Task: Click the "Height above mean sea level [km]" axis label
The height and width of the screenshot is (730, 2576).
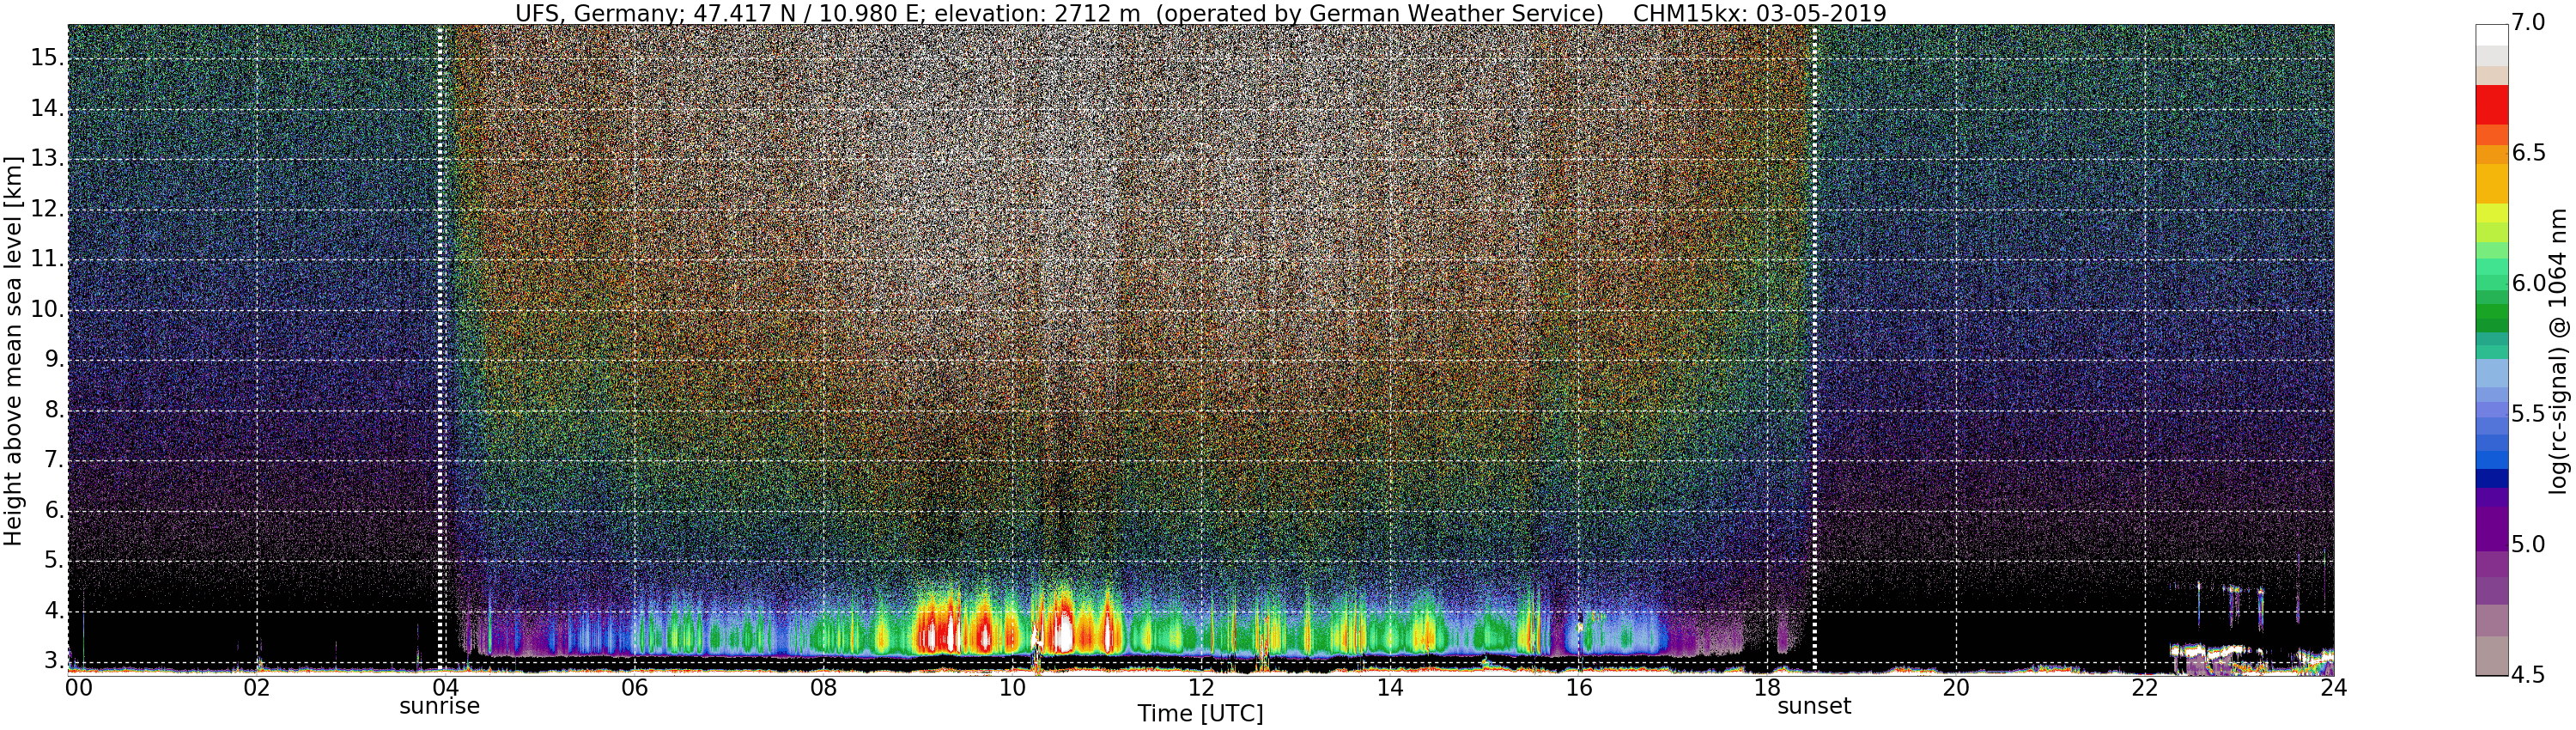Action: click(13, 351)
